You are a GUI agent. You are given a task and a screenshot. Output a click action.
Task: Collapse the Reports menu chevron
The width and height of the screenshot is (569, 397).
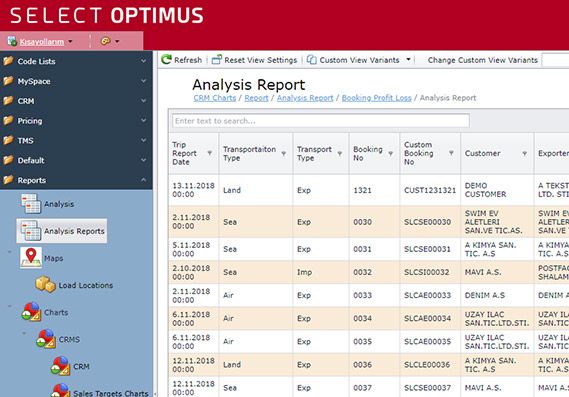point(144,180)
